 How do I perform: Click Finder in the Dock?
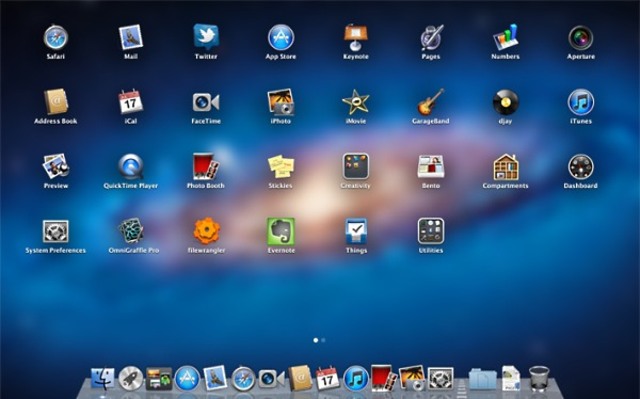102,379
